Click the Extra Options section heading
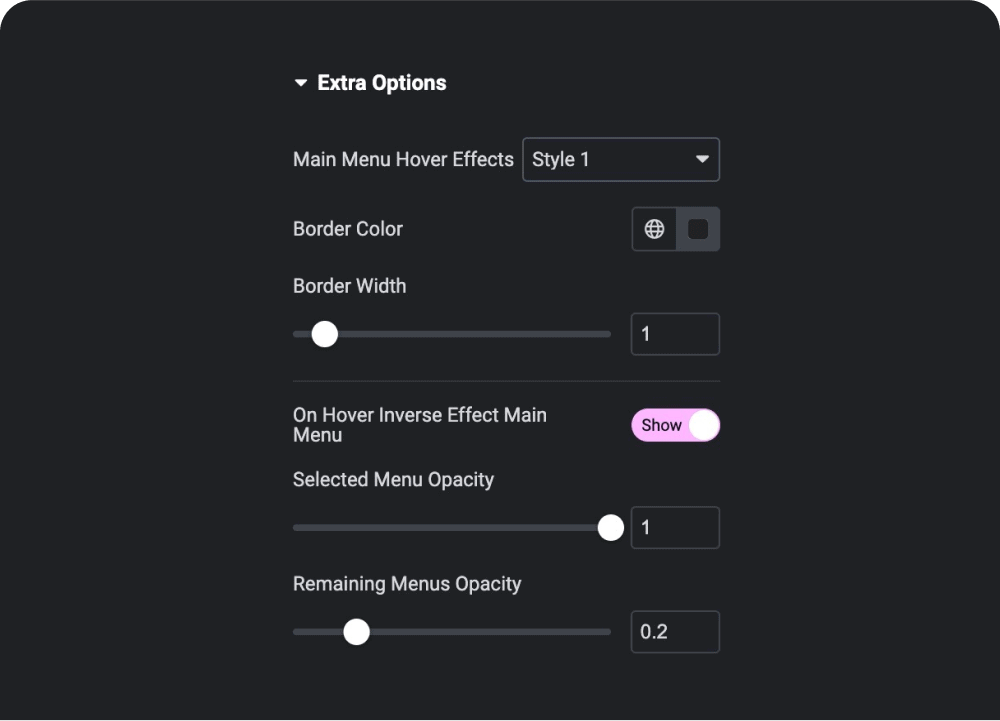1000x721 pixels. click(x=381, y=83)
